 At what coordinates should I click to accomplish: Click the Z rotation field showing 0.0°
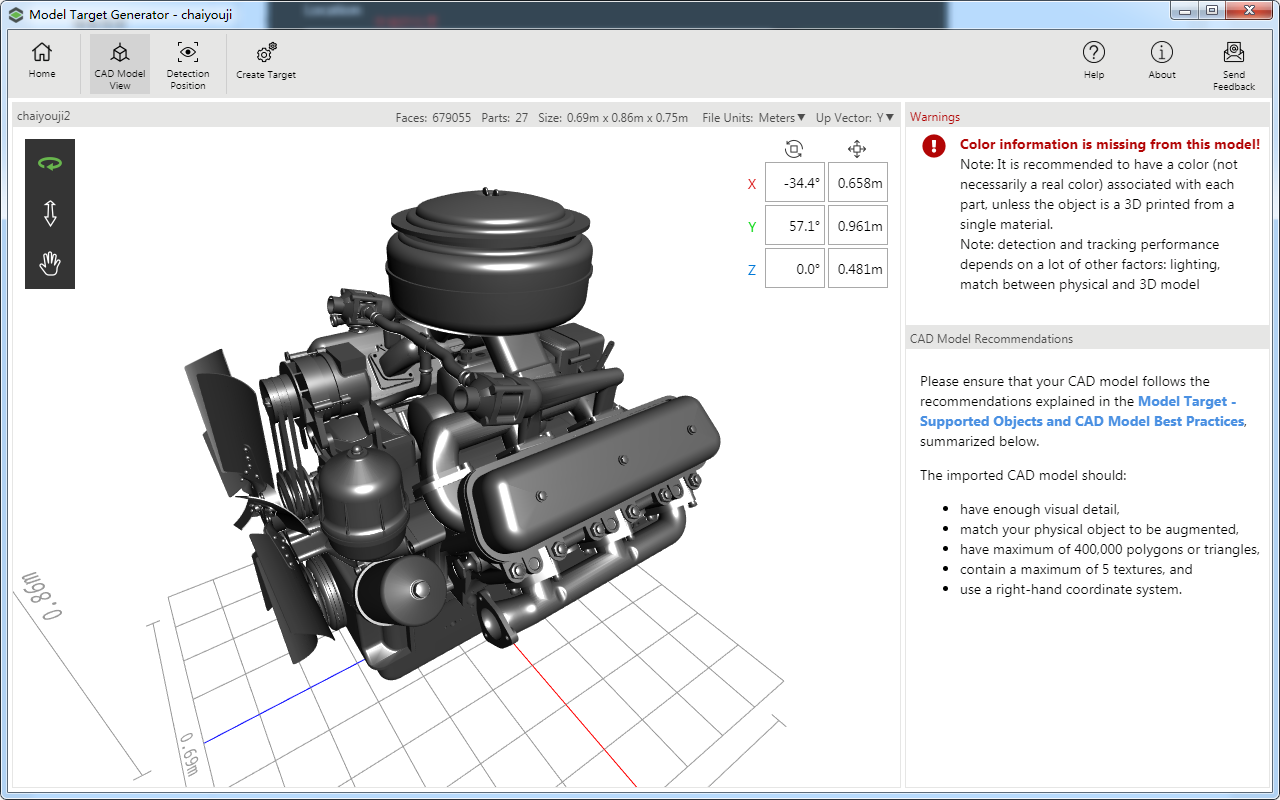(x=795, y=269)
